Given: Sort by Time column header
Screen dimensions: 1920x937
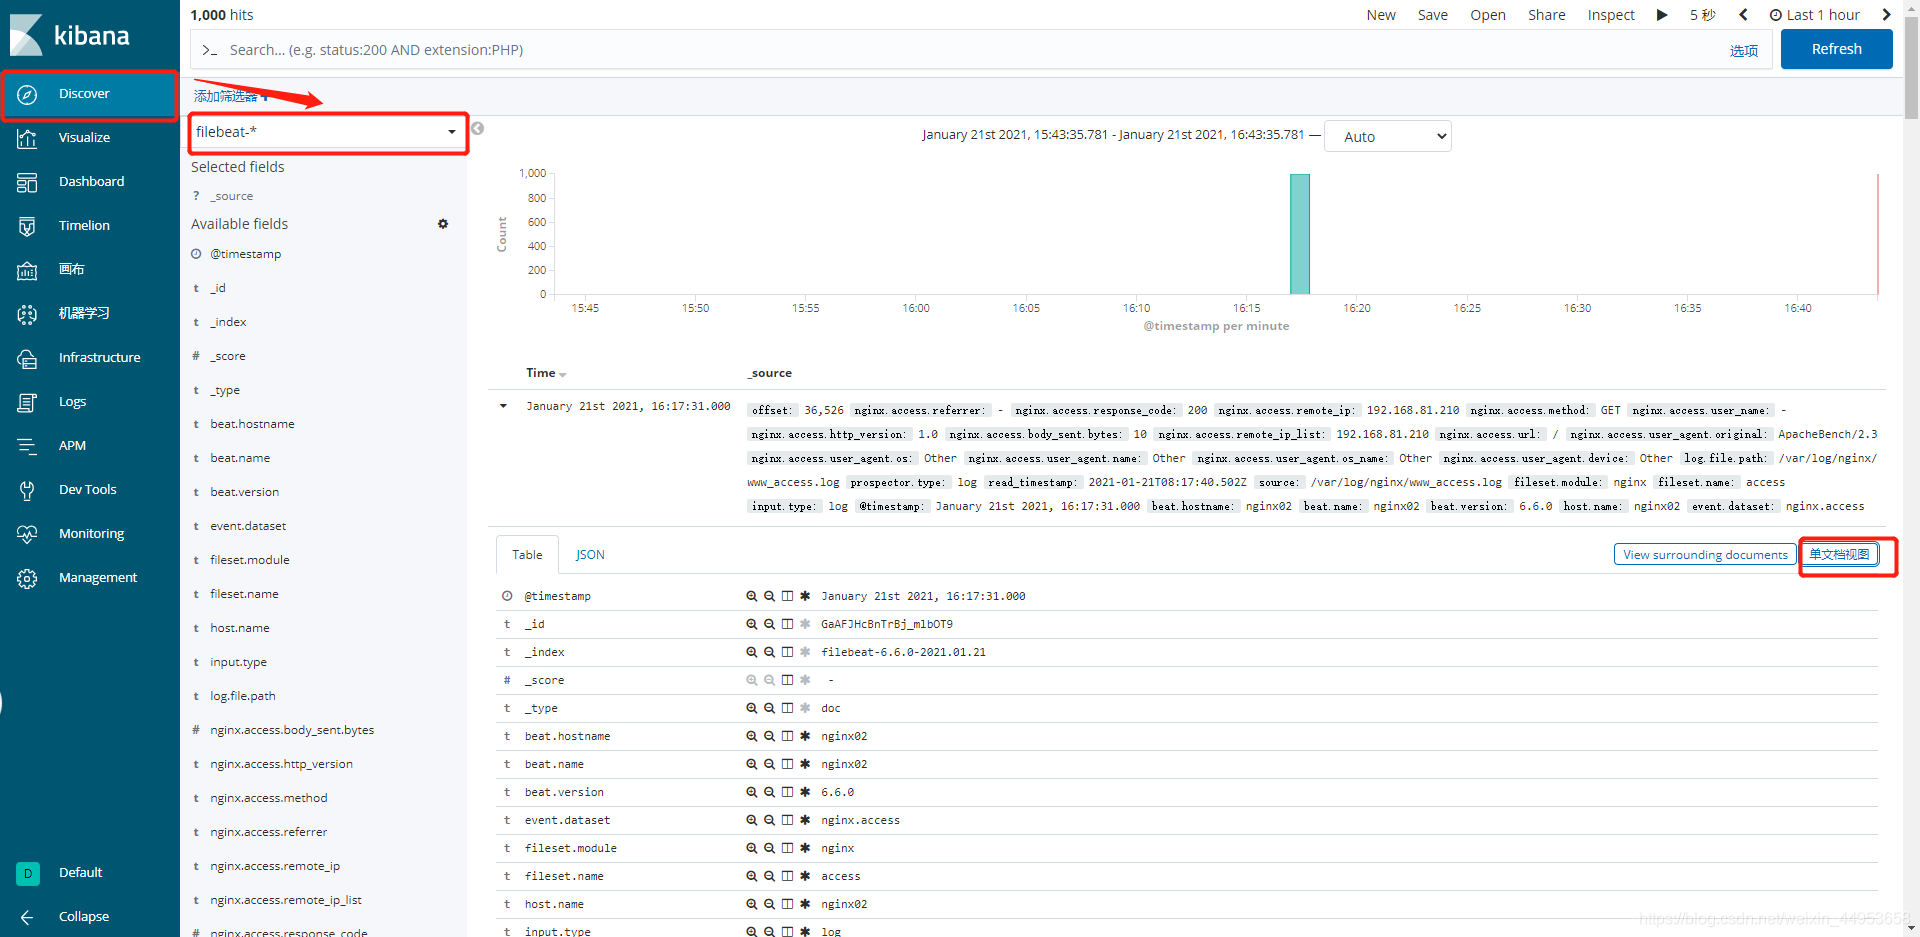Looking at the screenshot, I should 546,373.
